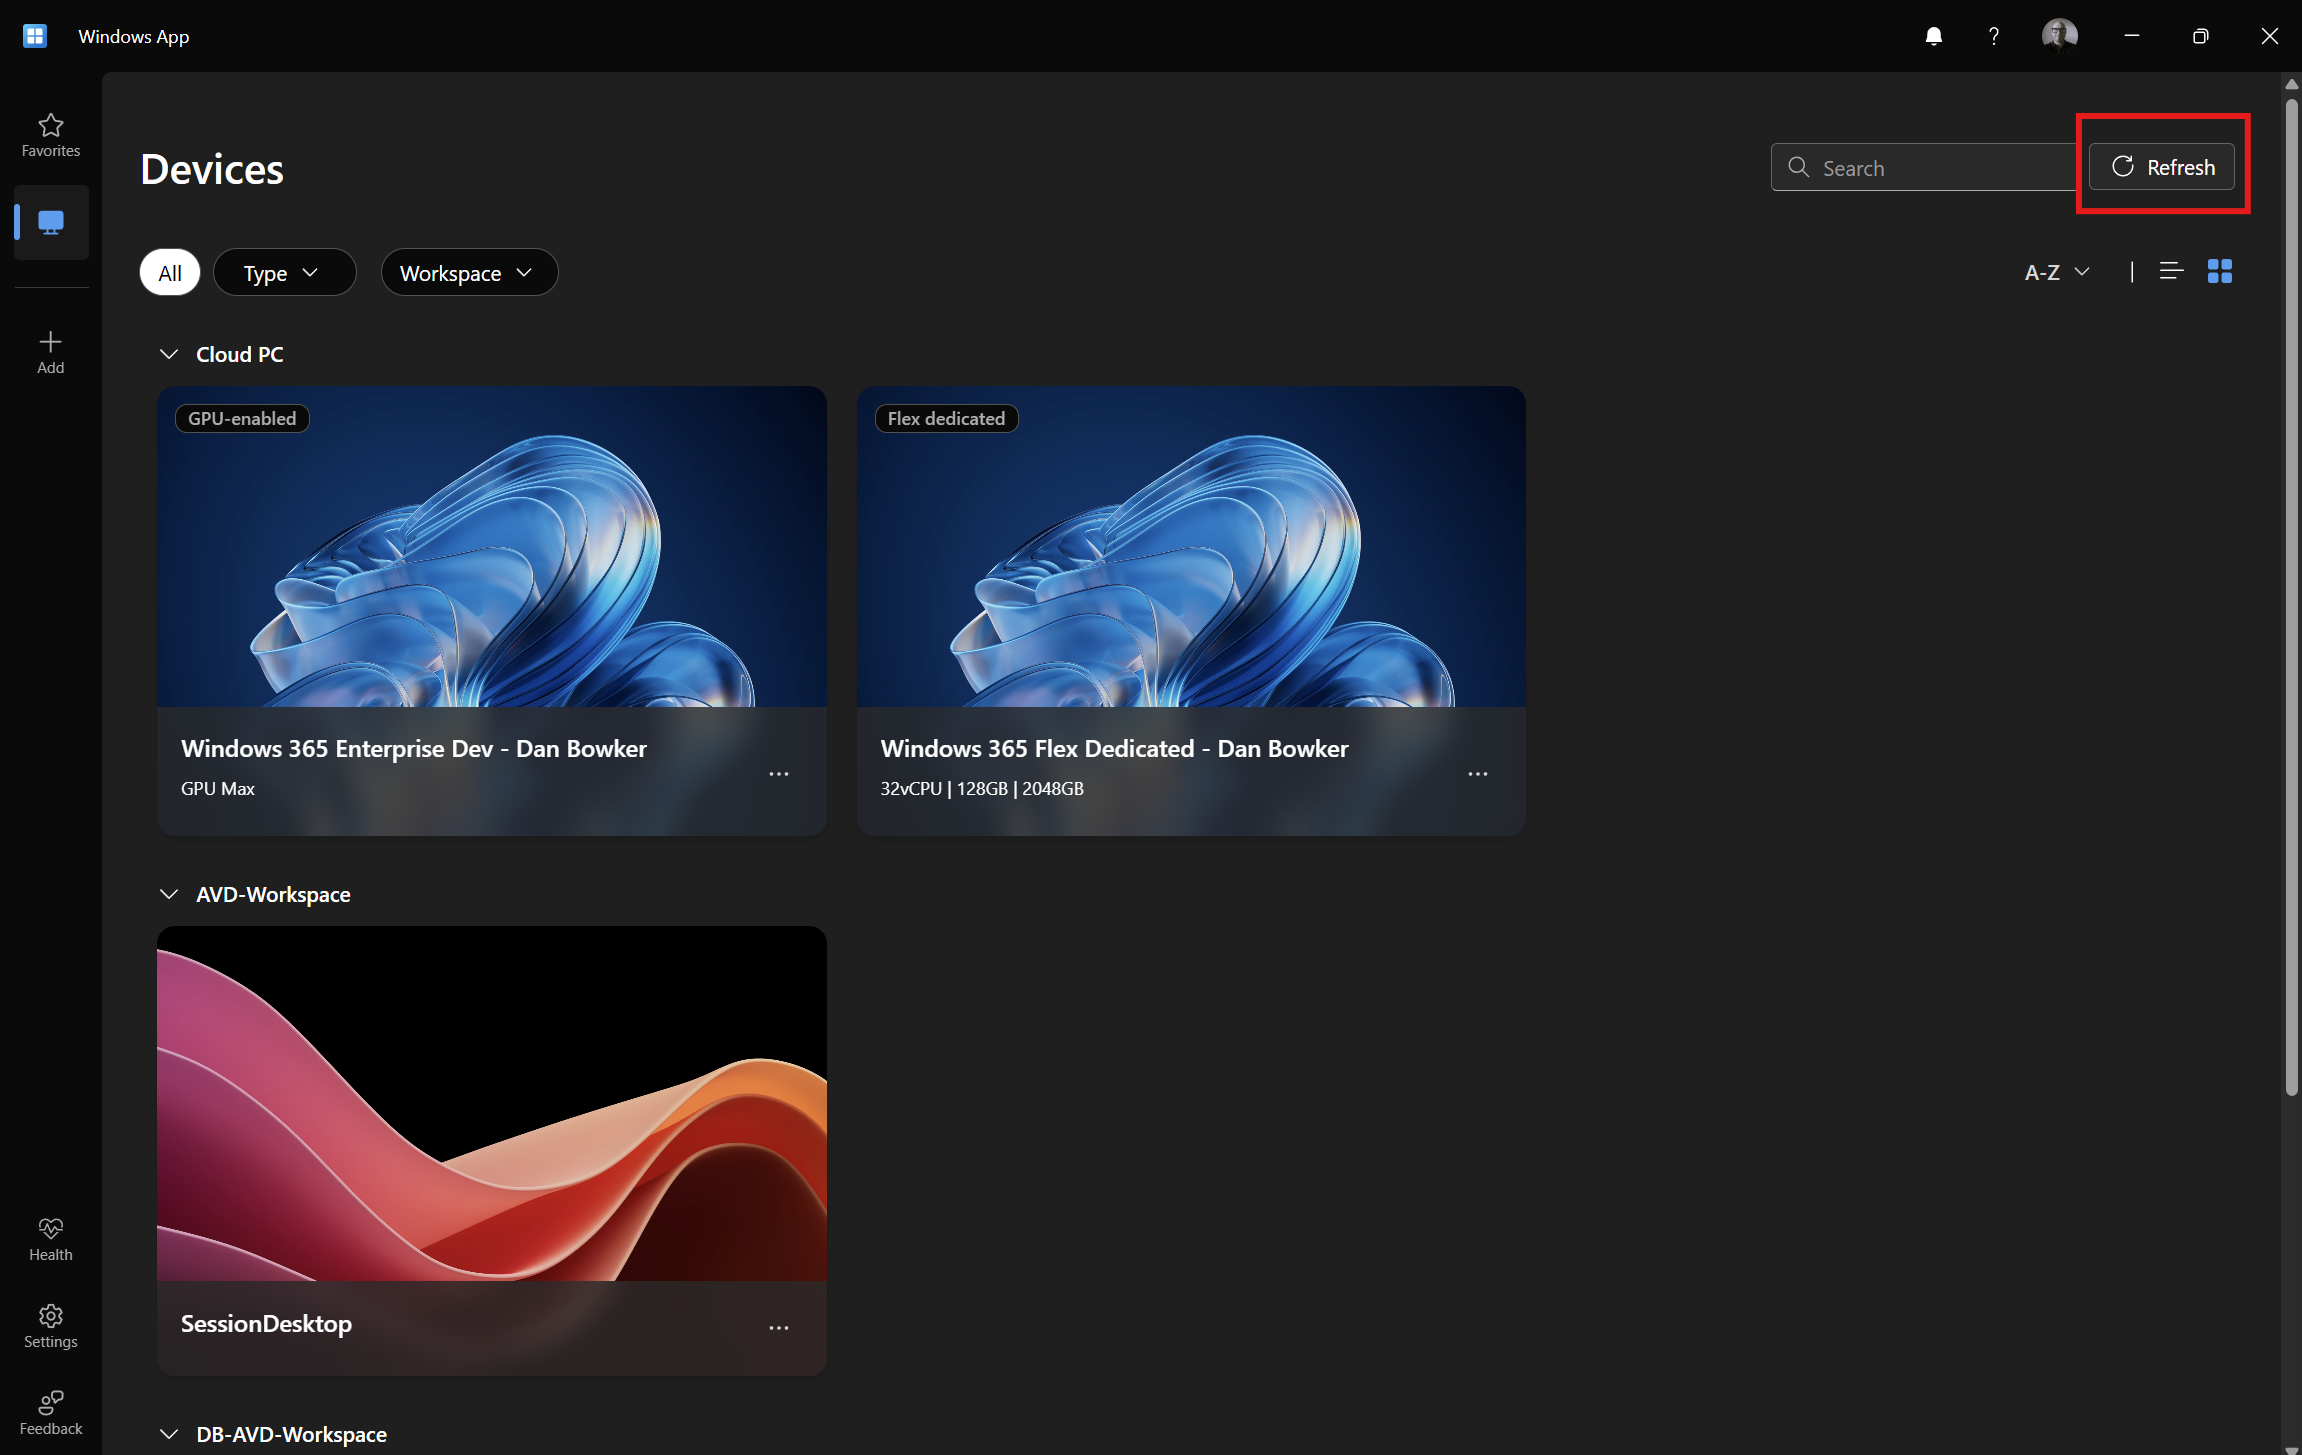Switch to grid view layout

click(2220, 271)
